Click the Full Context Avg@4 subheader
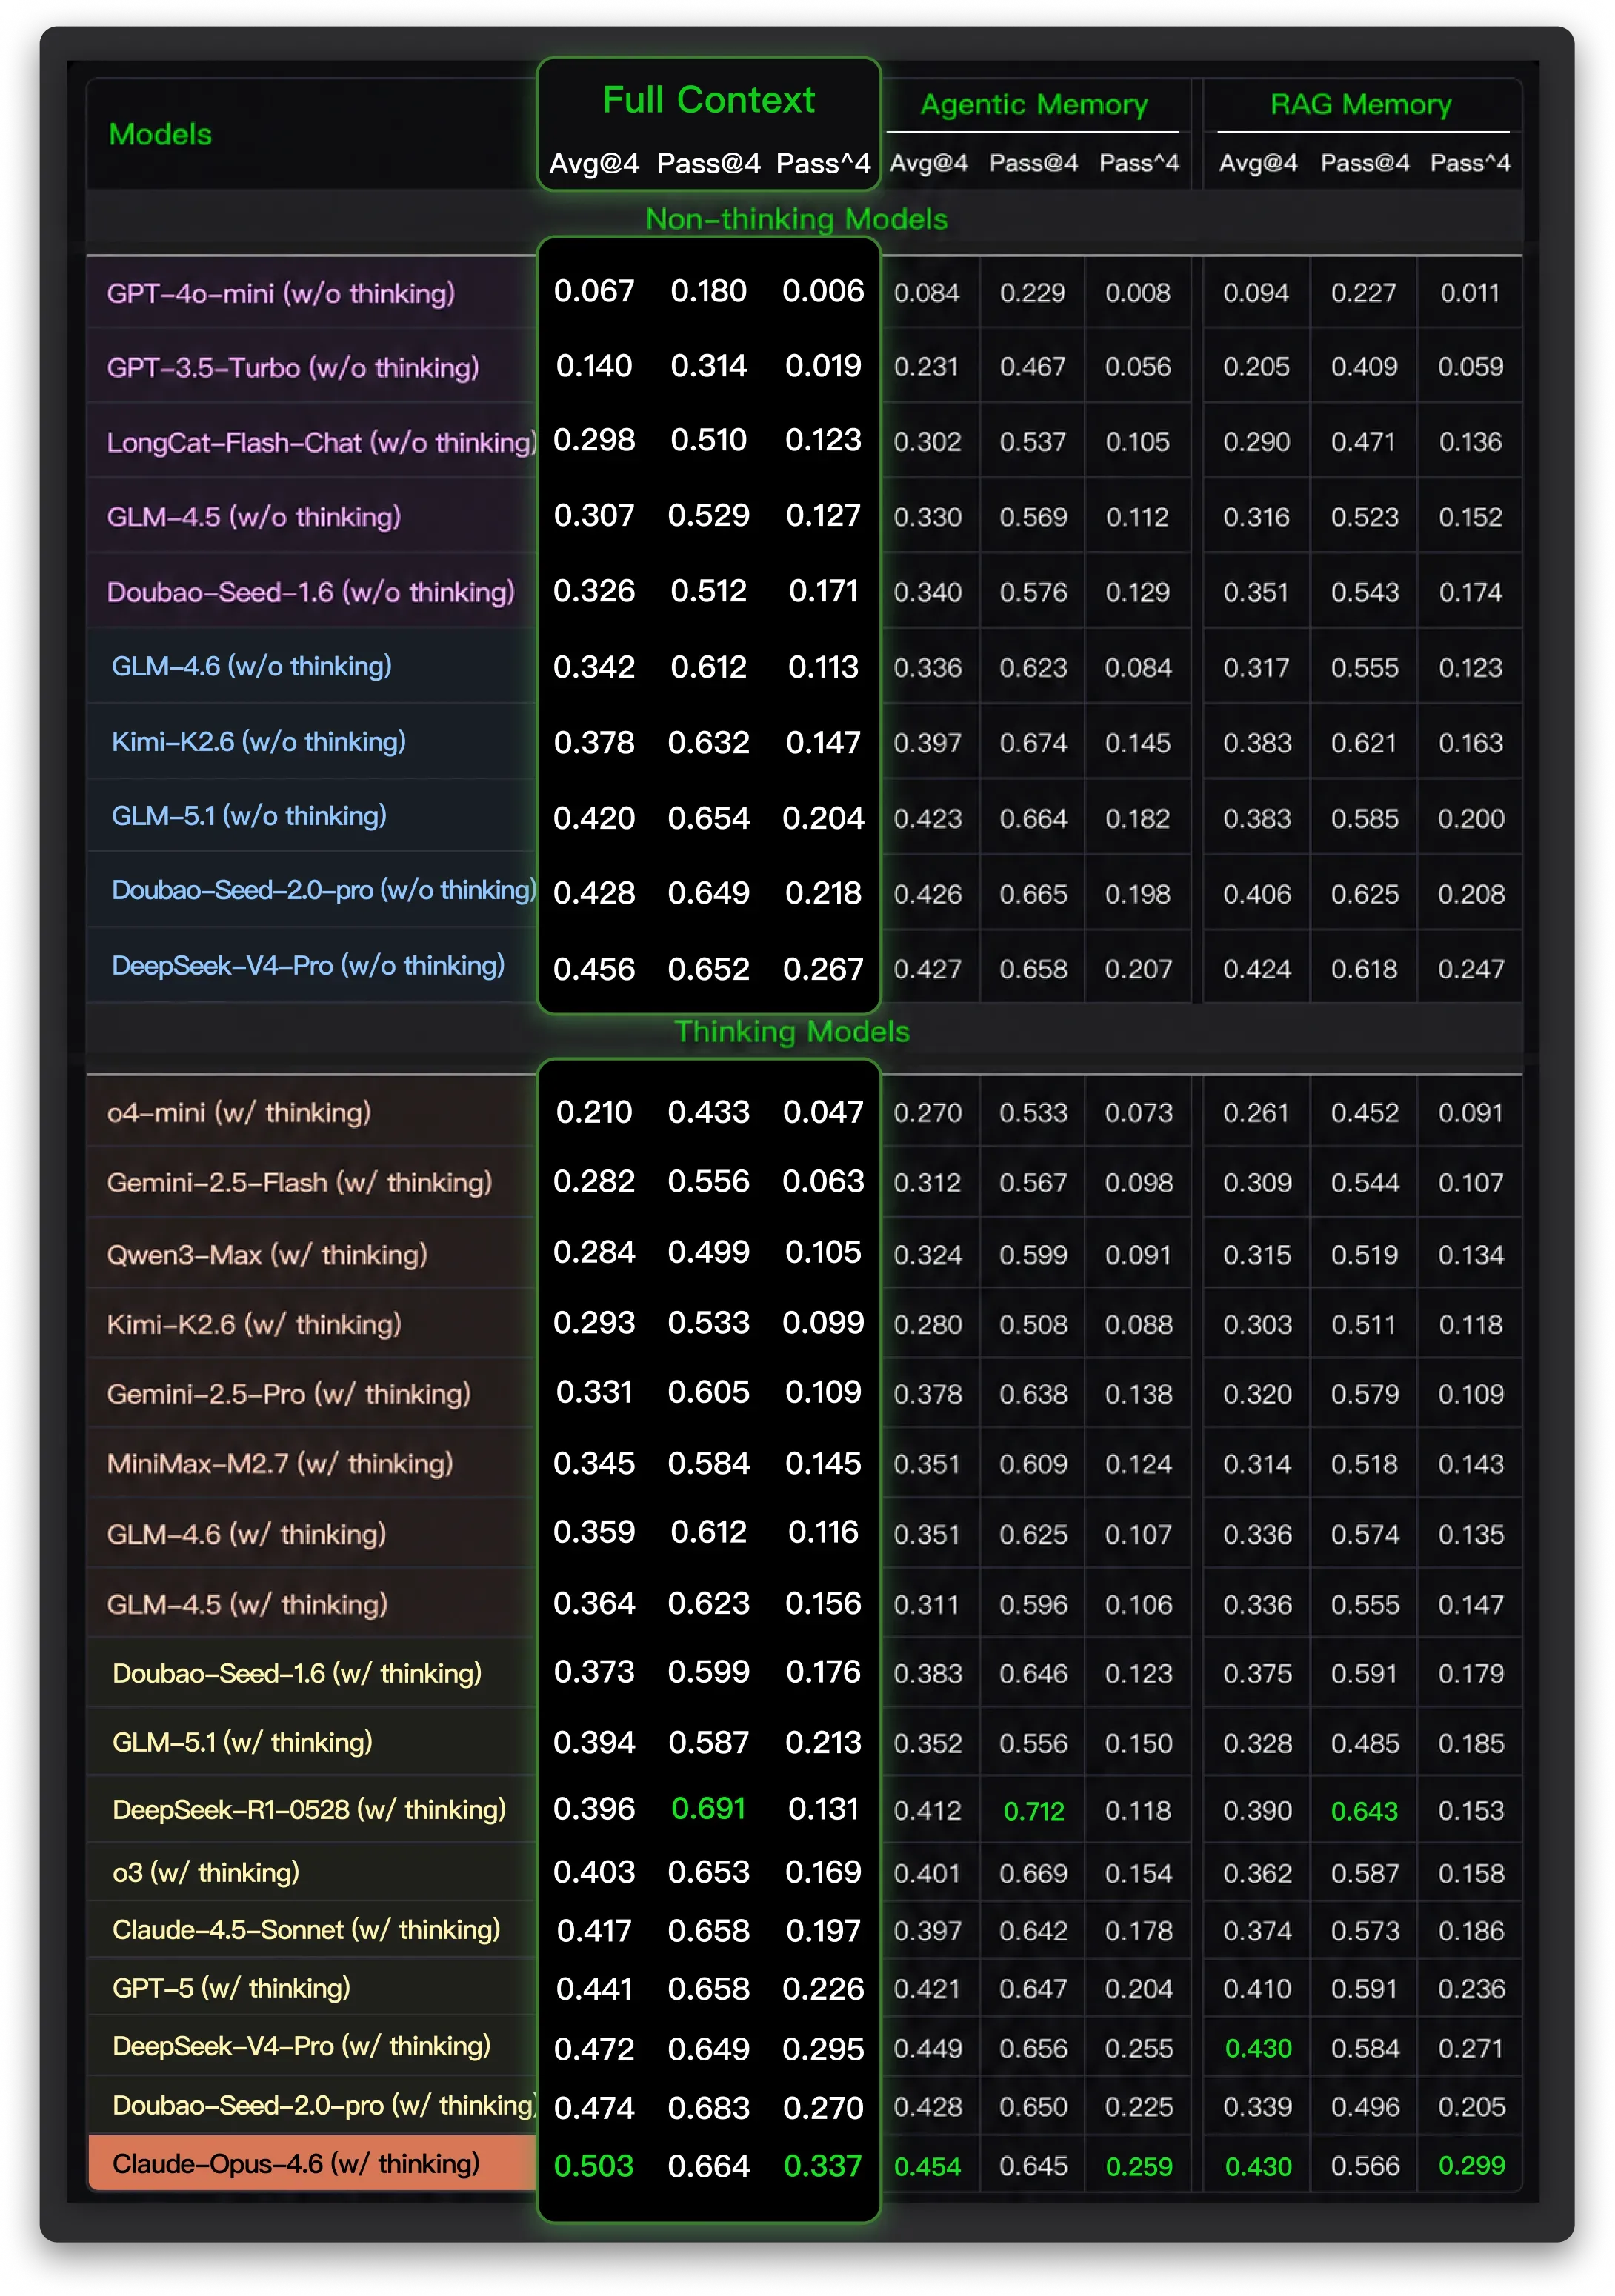The image size is (1615, 2296). click(594, 163)
